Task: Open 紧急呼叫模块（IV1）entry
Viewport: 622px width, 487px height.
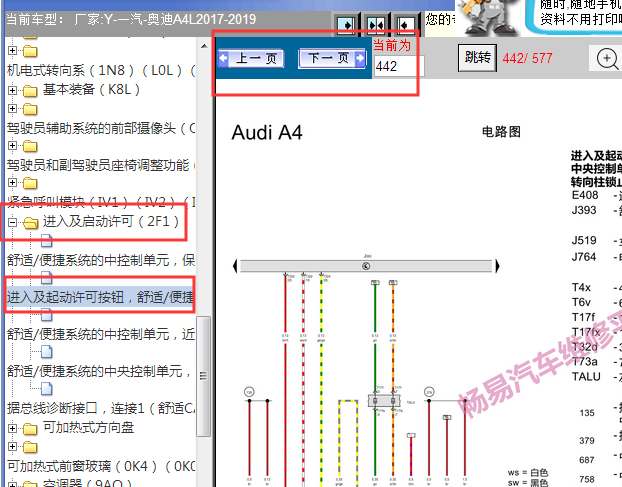Action: (101, 202)
